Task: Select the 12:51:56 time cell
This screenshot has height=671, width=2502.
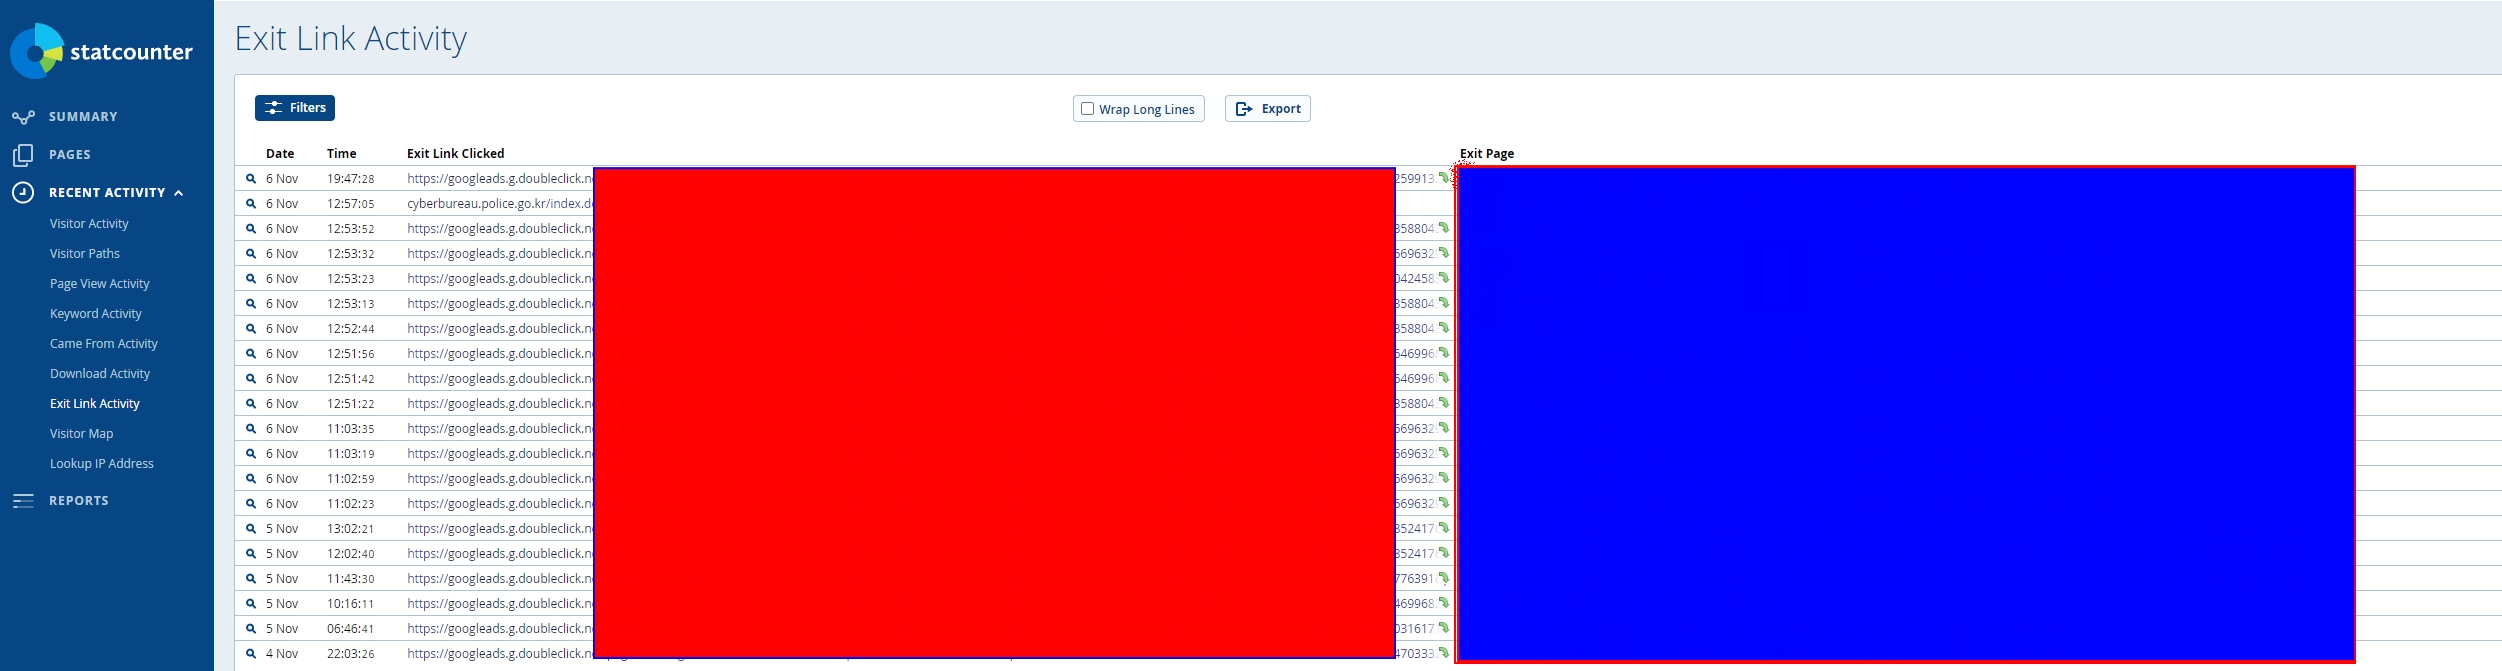Action: point(351,354)
